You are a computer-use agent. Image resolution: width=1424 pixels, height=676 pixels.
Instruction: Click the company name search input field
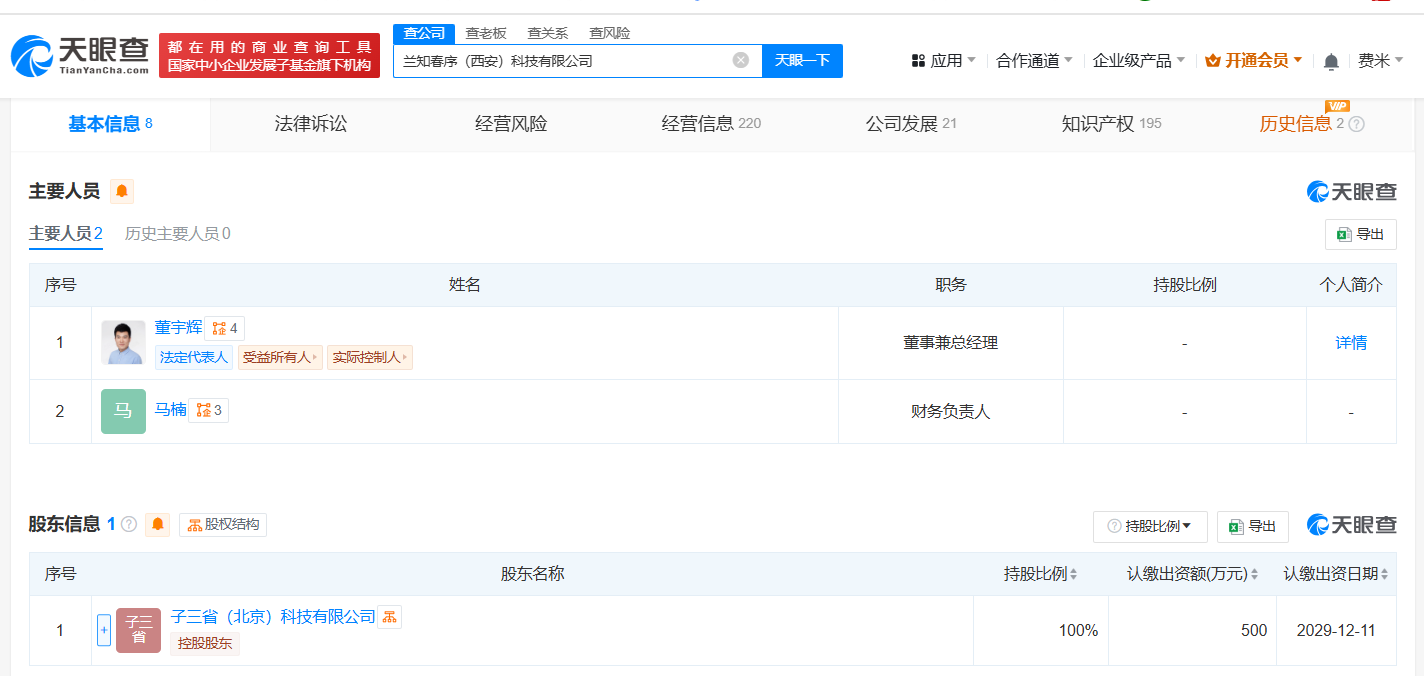tap(560, 60)
